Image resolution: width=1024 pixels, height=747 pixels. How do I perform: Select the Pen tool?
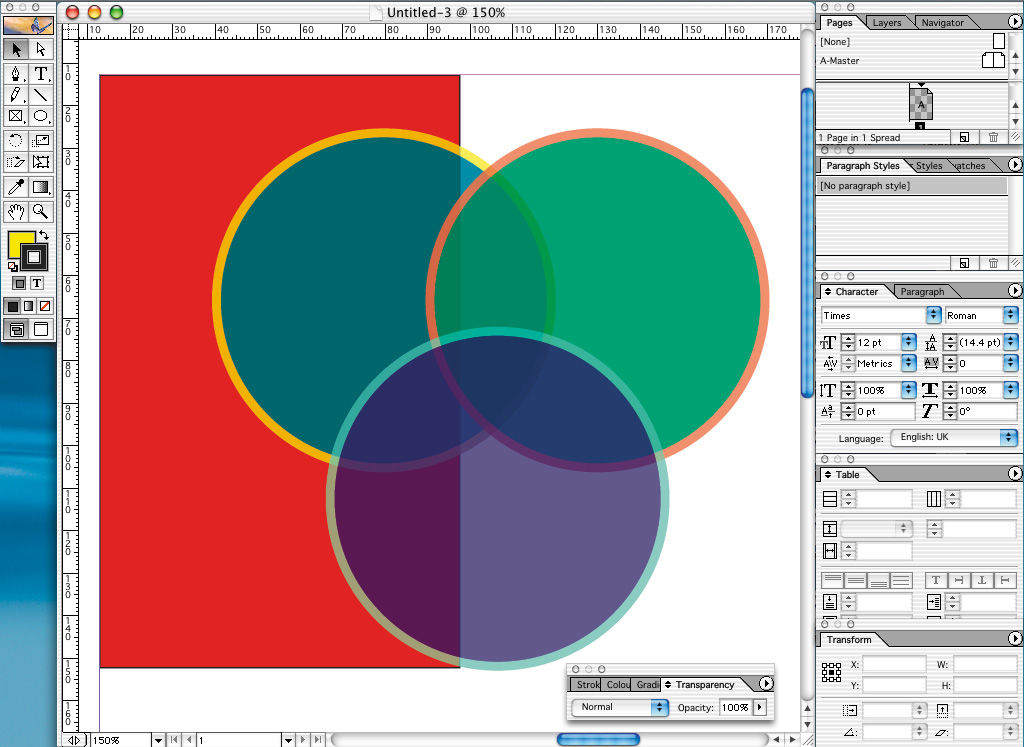coord(15,73)
